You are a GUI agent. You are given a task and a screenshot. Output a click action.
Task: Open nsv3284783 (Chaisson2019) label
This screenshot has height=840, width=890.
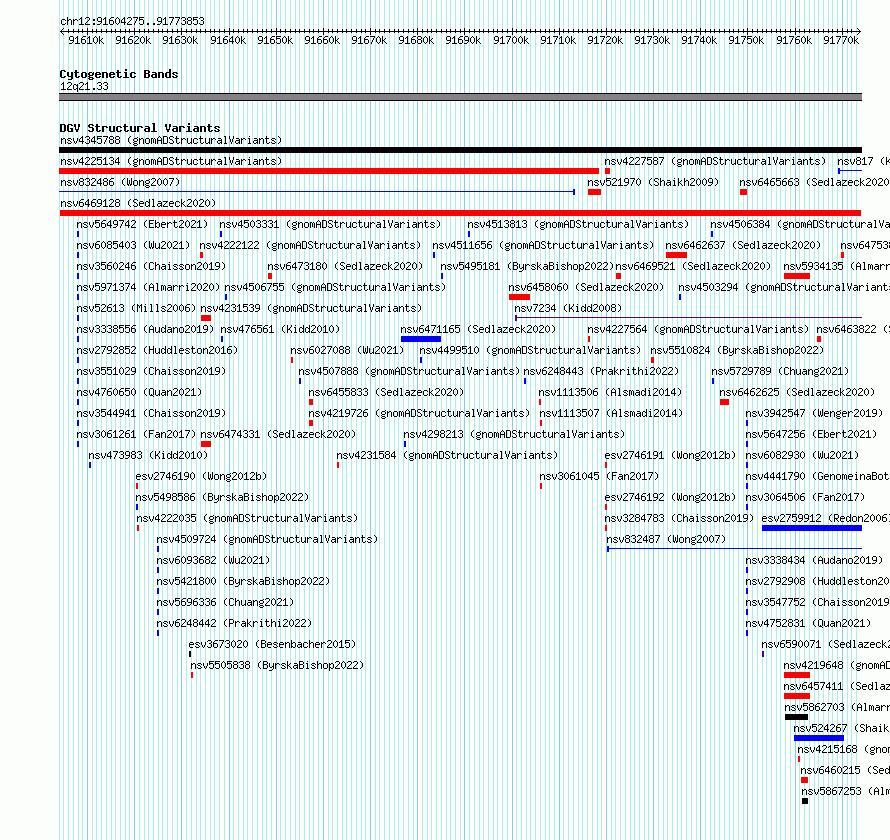point(679,518)
